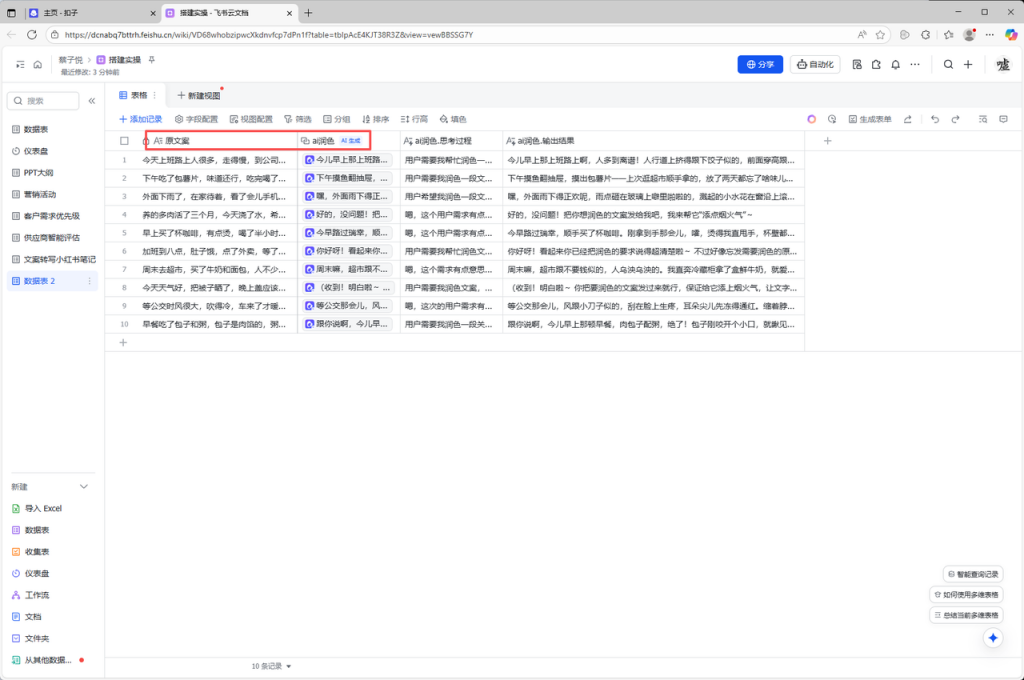The image size is (1024, 680).
Task: Collapse the 新建 section chevron
Action: coord(84,487)
